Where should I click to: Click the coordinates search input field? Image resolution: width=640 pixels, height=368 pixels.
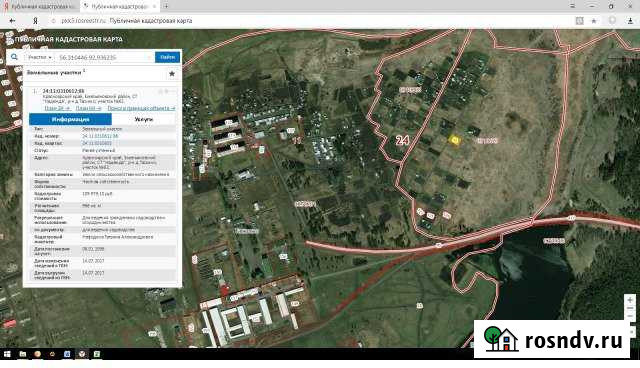[x=104, y=58]
